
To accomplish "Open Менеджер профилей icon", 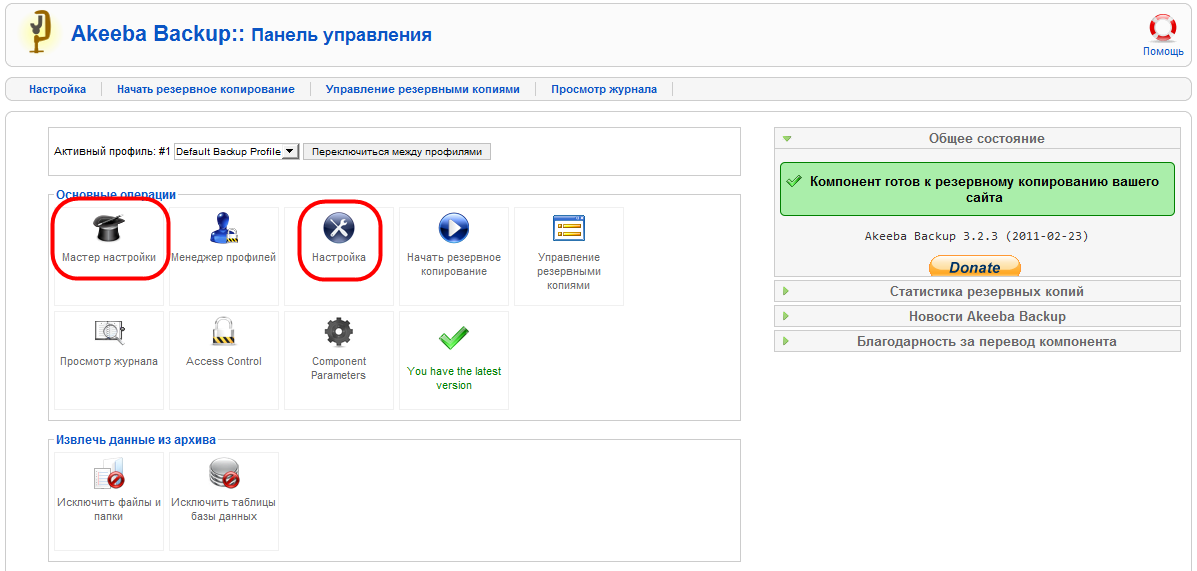I will point(224,227).
